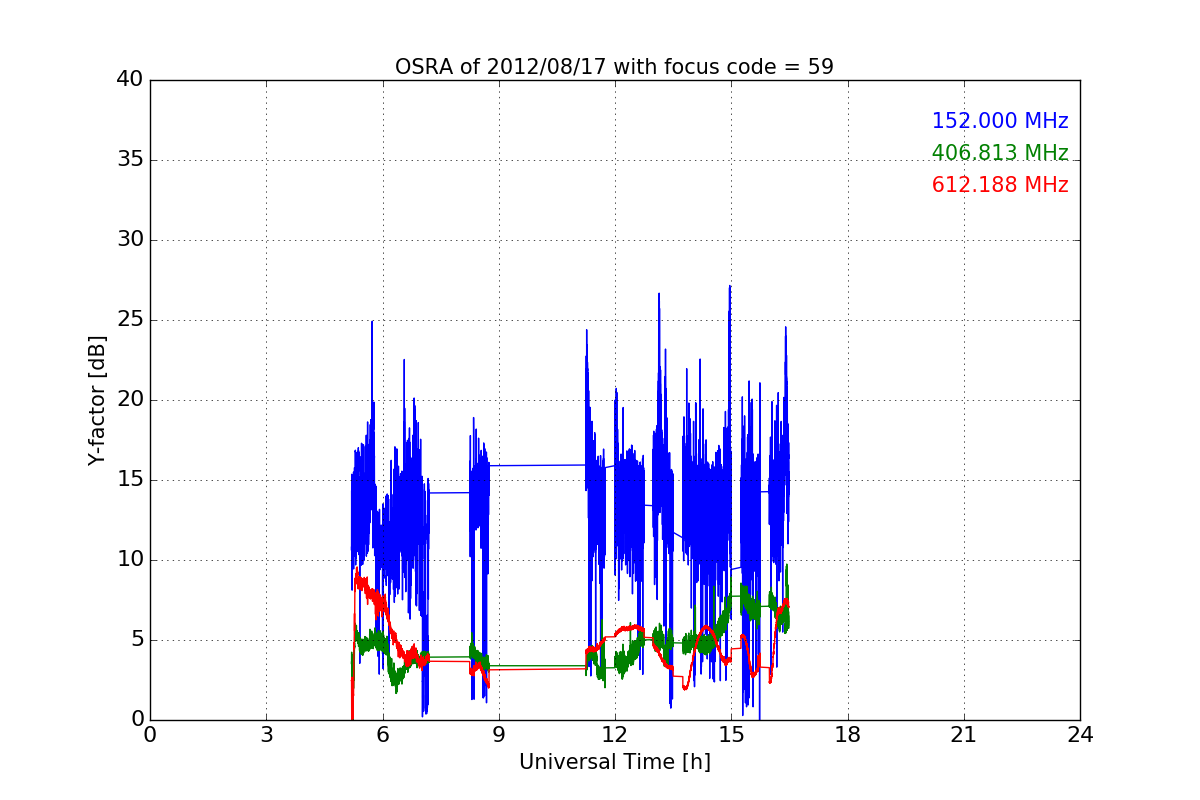Click the x-axis tick label '12'
1200x800 pixels.
[x=615, y=735]
